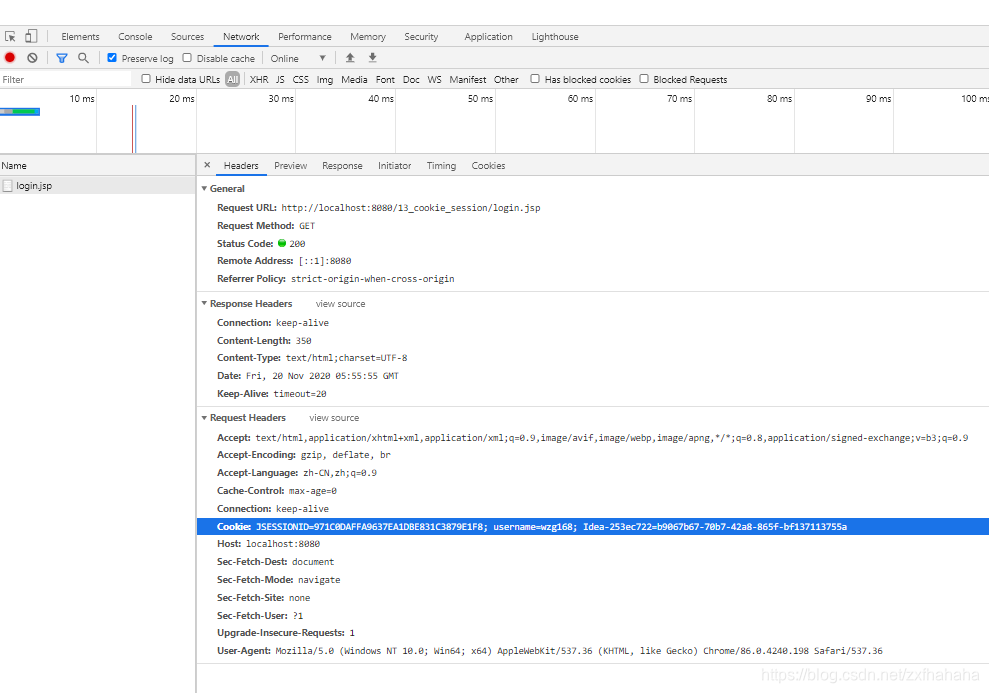989x693 pixels.
Task: Open the Performance panel tab
Action: (x=305, y=37)
